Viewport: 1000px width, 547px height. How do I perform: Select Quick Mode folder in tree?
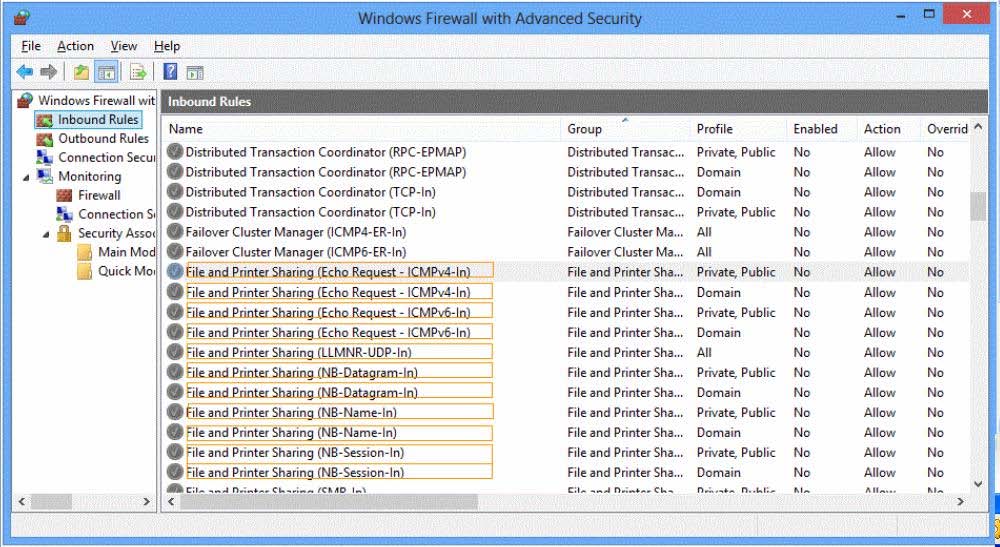[126, 271]
